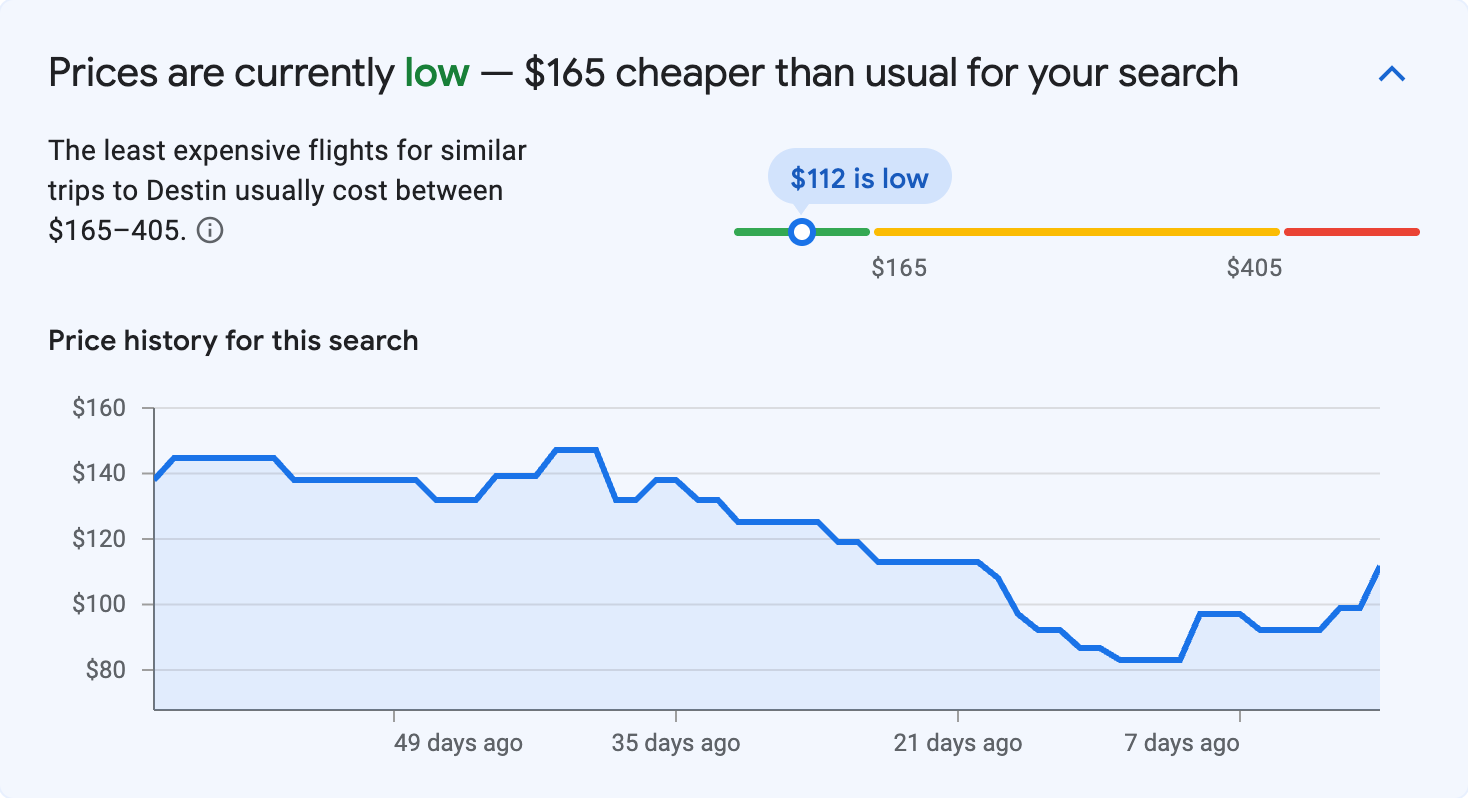Click the rightmost end of the price history line
Screen dimensions: 1468x798
[x=1378, y=568]
